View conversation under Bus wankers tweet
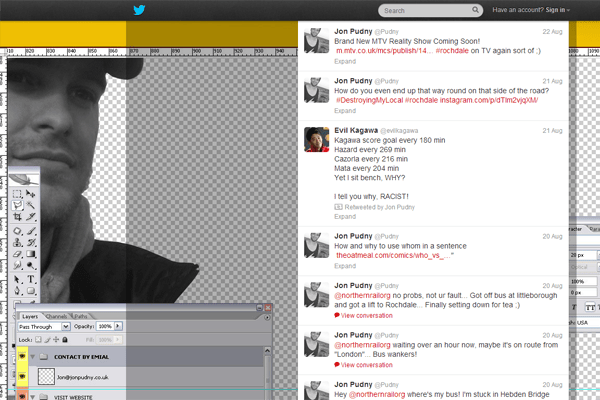600x400 pixels. (367, 365)
